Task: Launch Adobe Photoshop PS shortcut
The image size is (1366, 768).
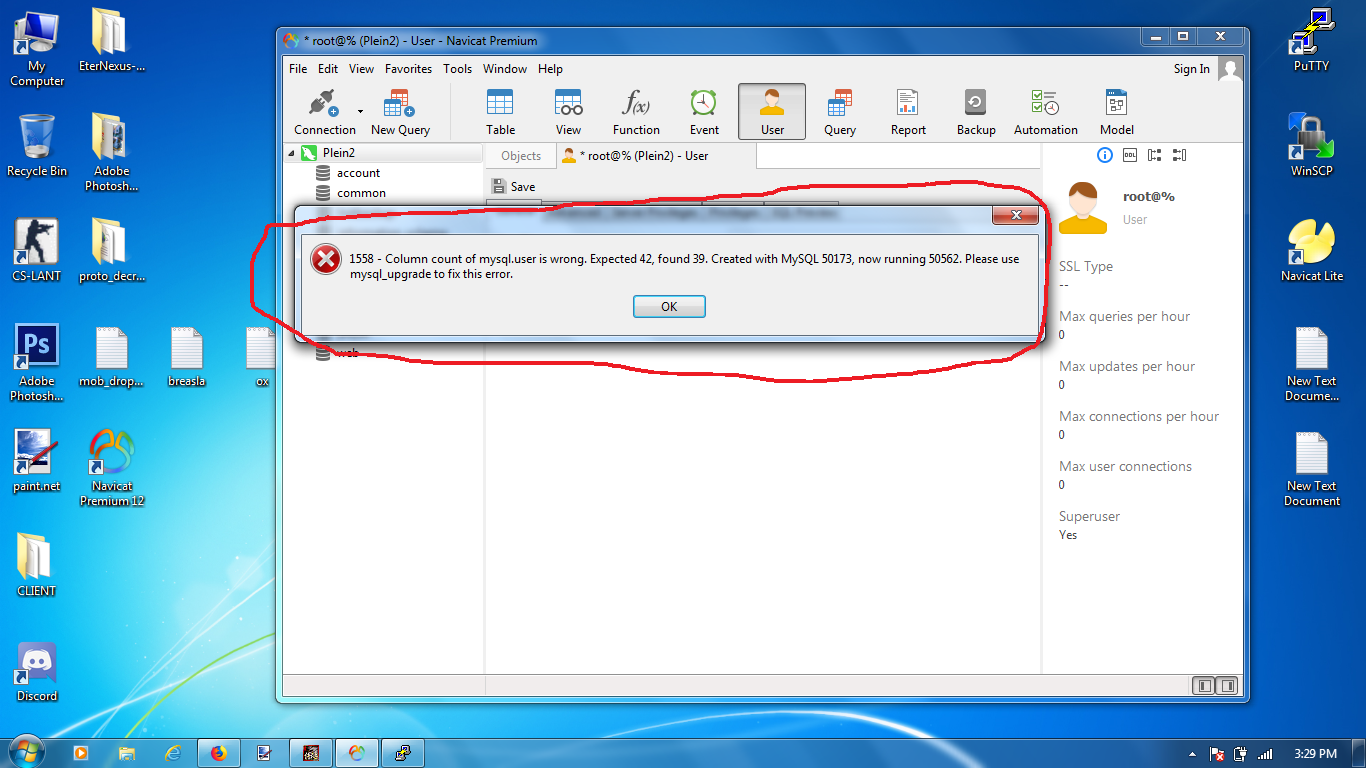Action: pos(37,362)
